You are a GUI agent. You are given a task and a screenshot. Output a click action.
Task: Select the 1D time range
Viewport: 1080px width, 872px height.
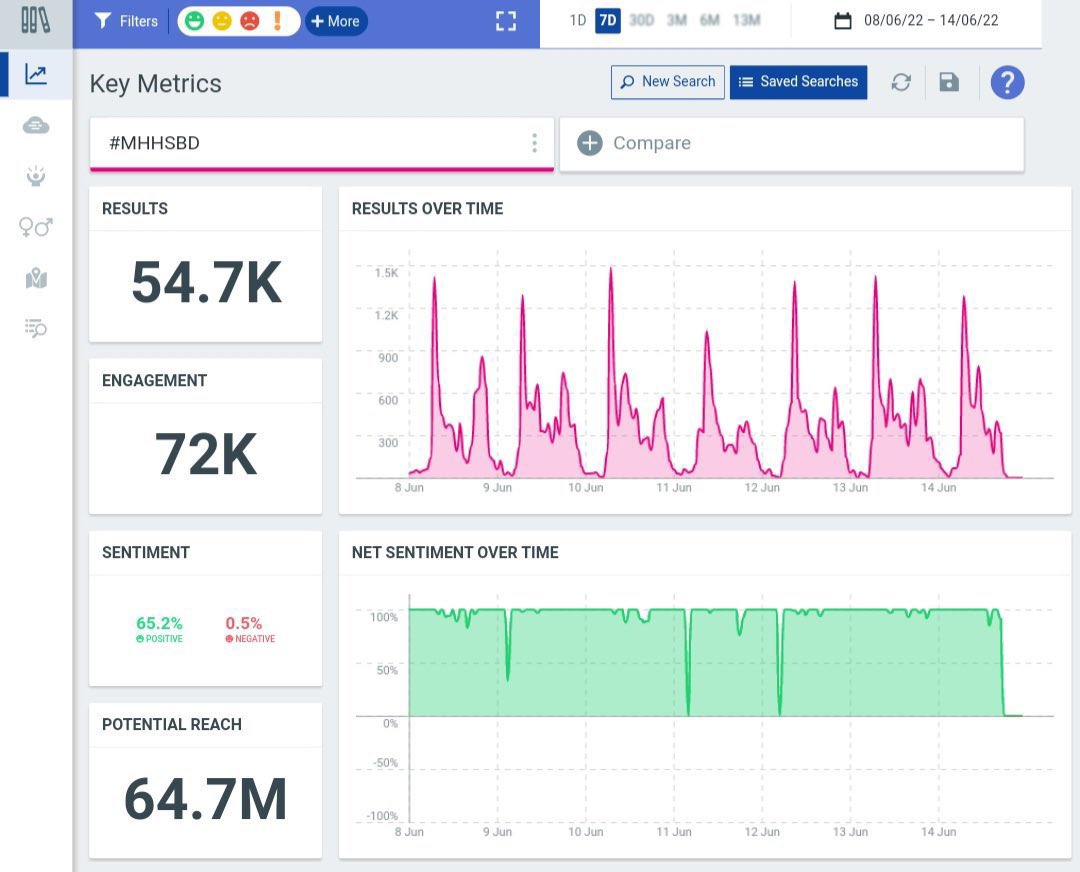click(x=577, y=20)
